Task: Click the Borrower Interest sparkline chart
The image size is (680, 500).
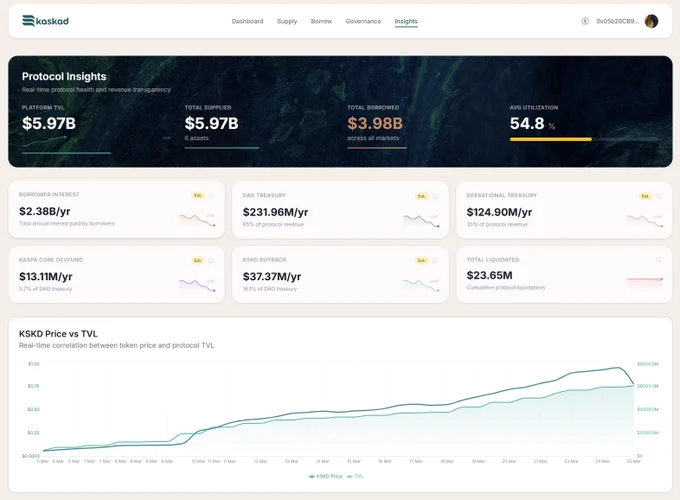Action: [x=197, y=220]
